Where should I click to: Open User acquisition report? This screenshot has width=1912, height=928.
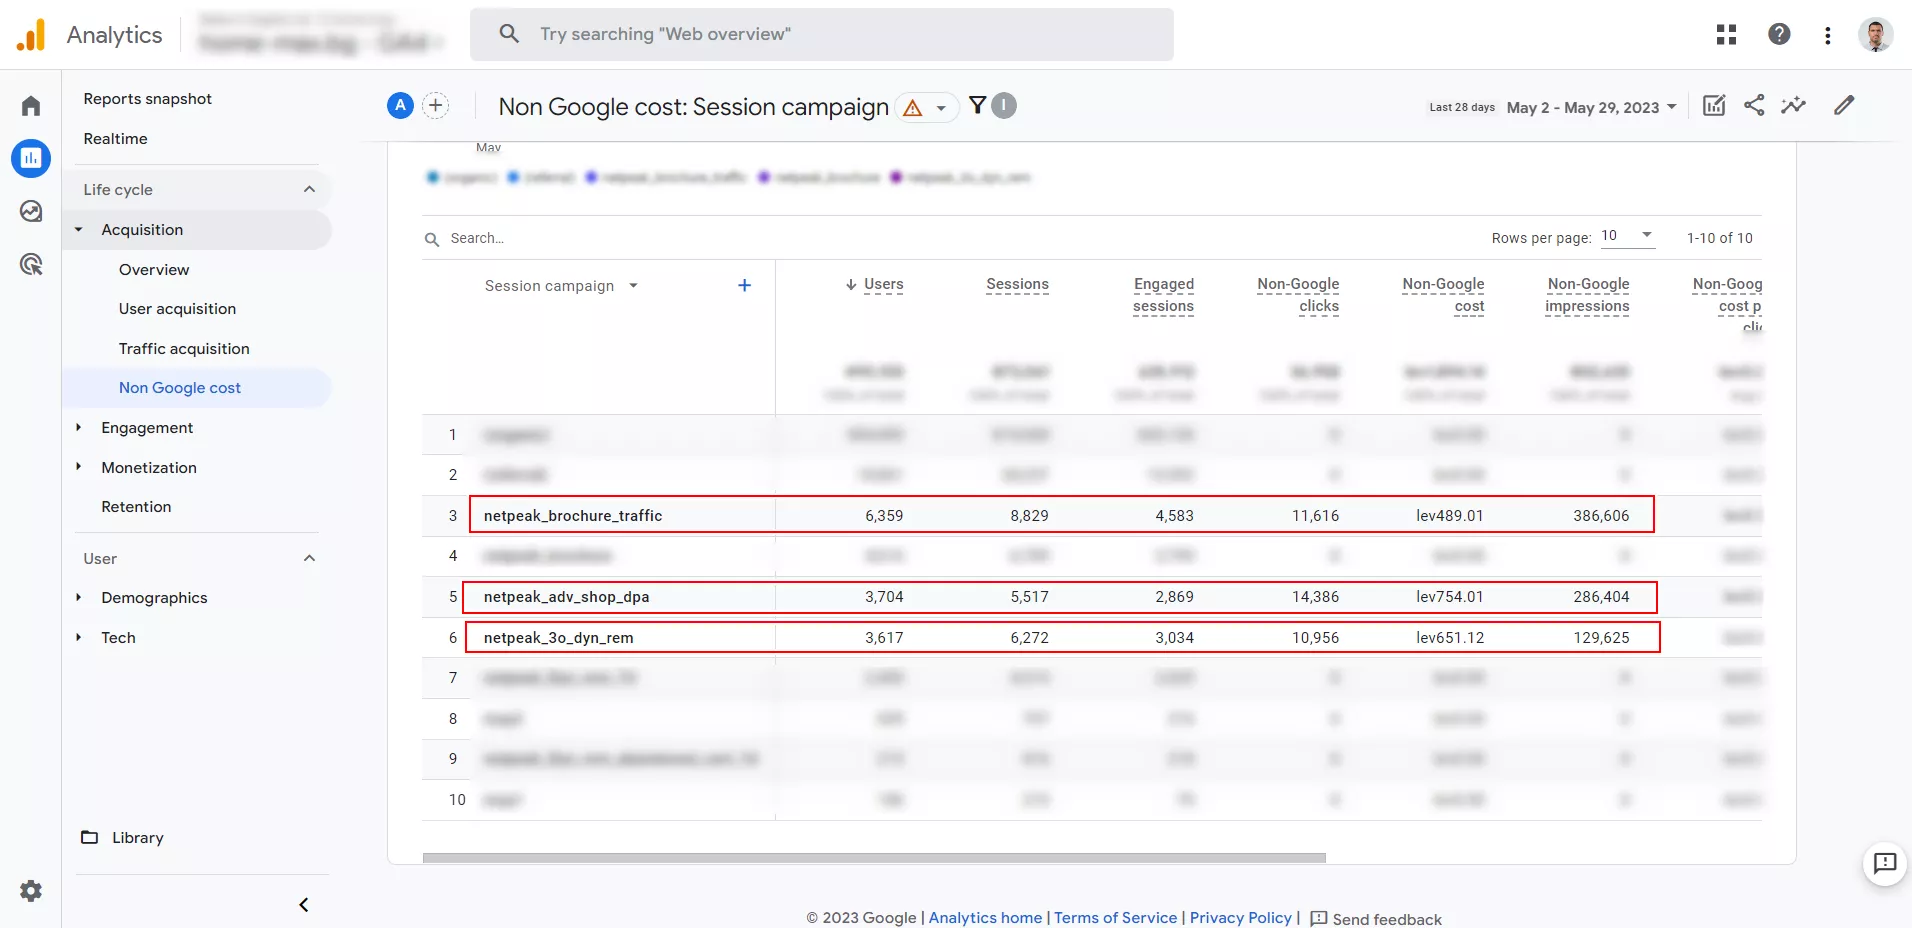178,308
